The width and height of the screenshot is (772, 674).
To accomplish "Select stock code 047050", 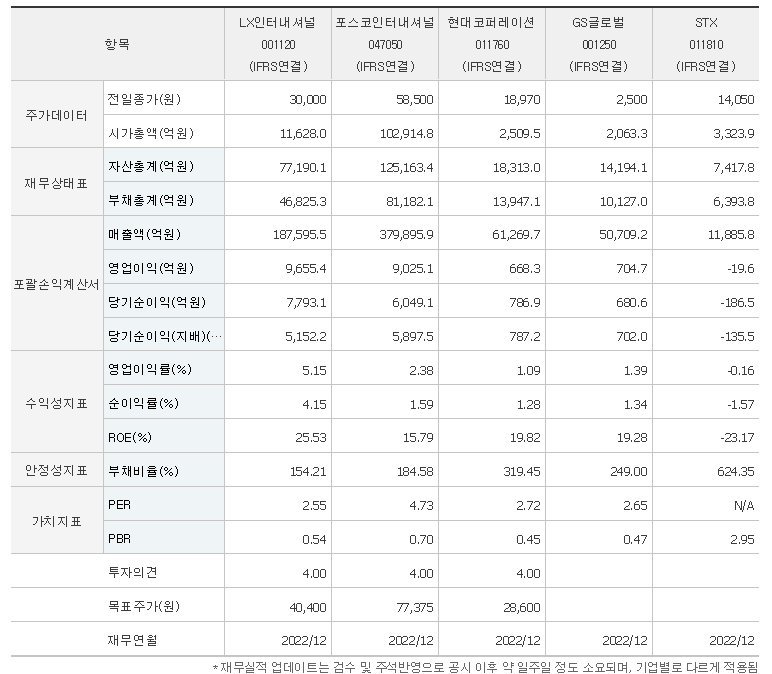I will click(x=385, y=45).
